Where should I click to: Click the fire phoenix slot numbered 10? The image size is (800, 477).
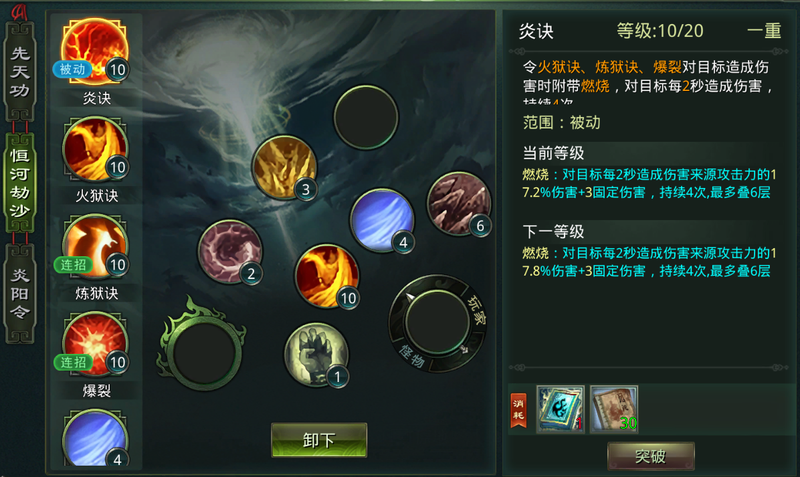click(327, 276)
